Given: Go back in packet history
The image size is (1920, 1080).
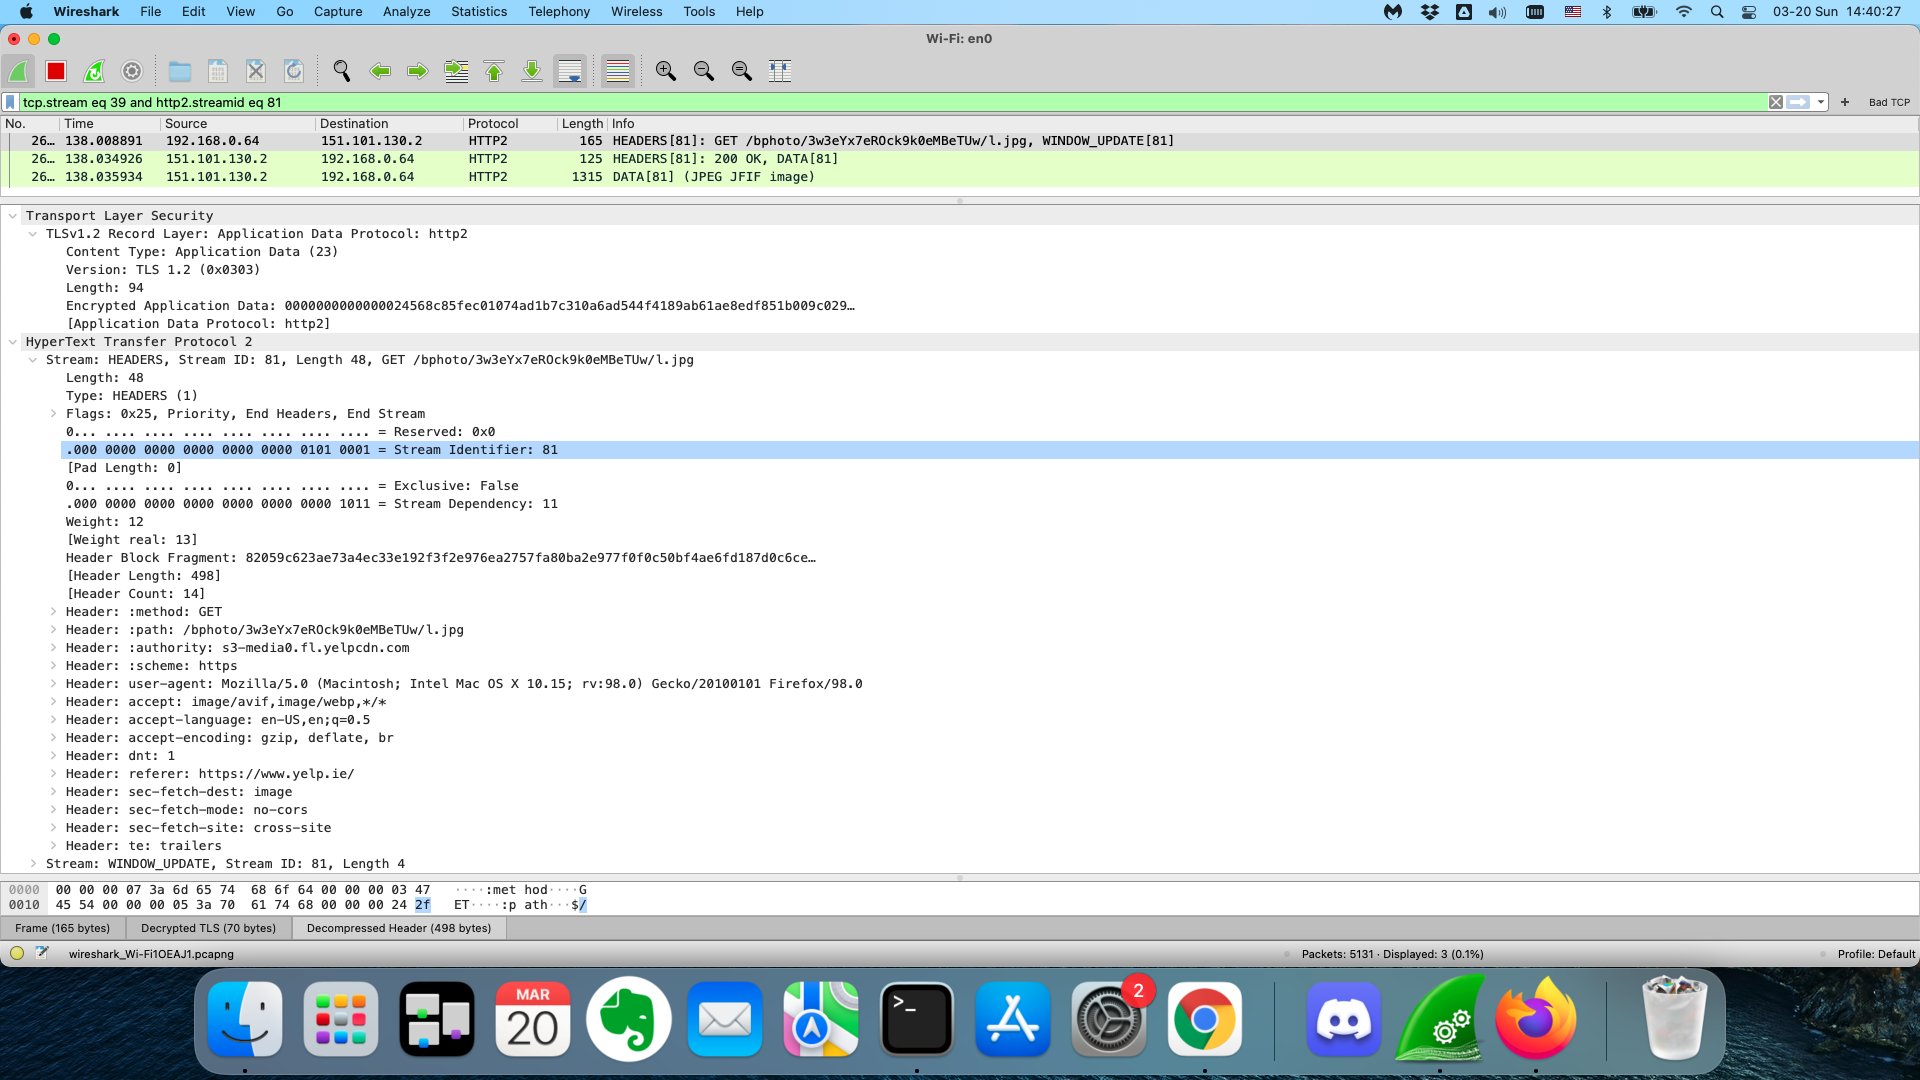Looking at the screenshot, I should pos(380,71).
